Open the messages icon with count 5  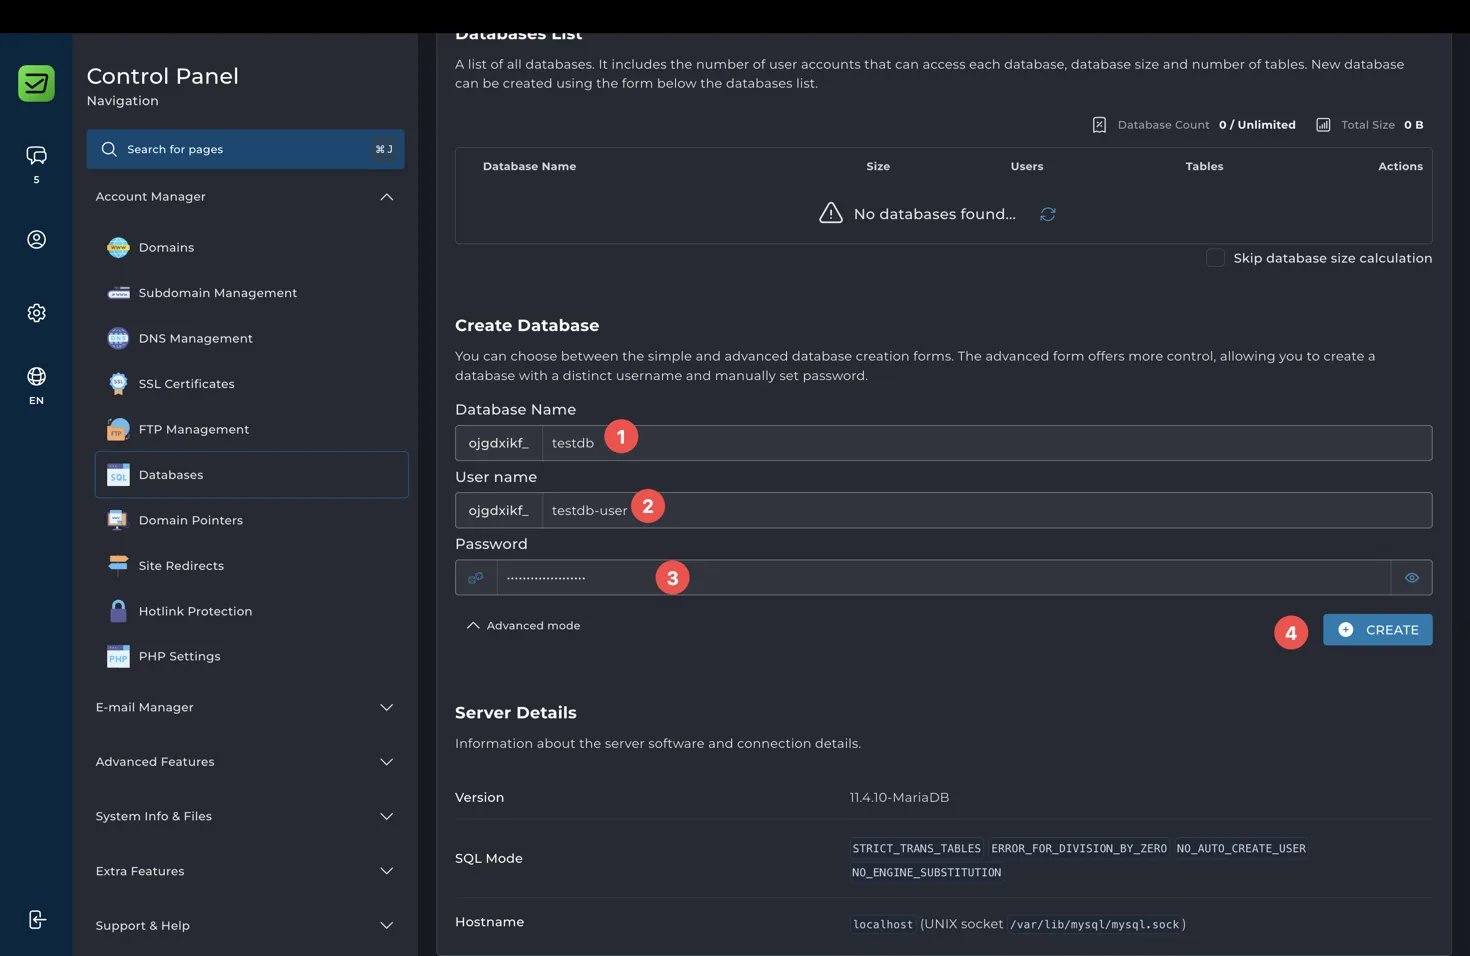click(36, 155)
